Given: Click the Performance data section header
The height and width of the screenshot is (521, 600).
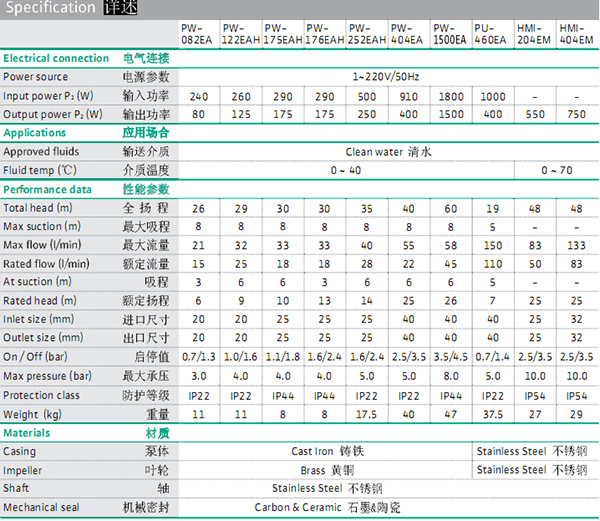Looking at the screenshot, I should pyautogui.click(x=47, y=188).
